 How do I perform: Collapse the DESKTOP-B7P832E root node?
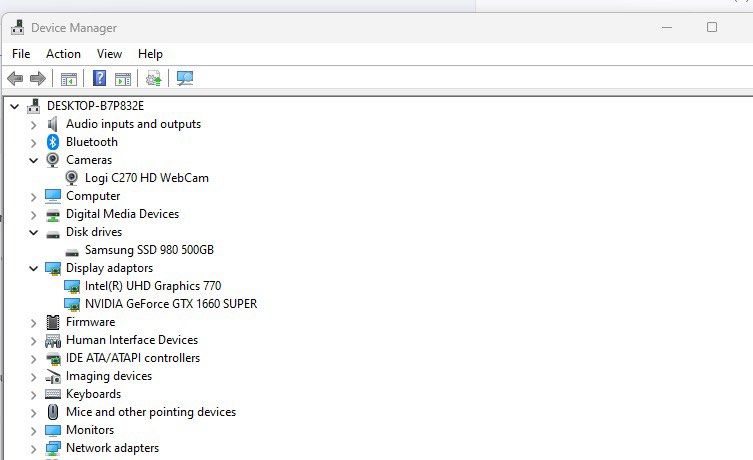14,107
